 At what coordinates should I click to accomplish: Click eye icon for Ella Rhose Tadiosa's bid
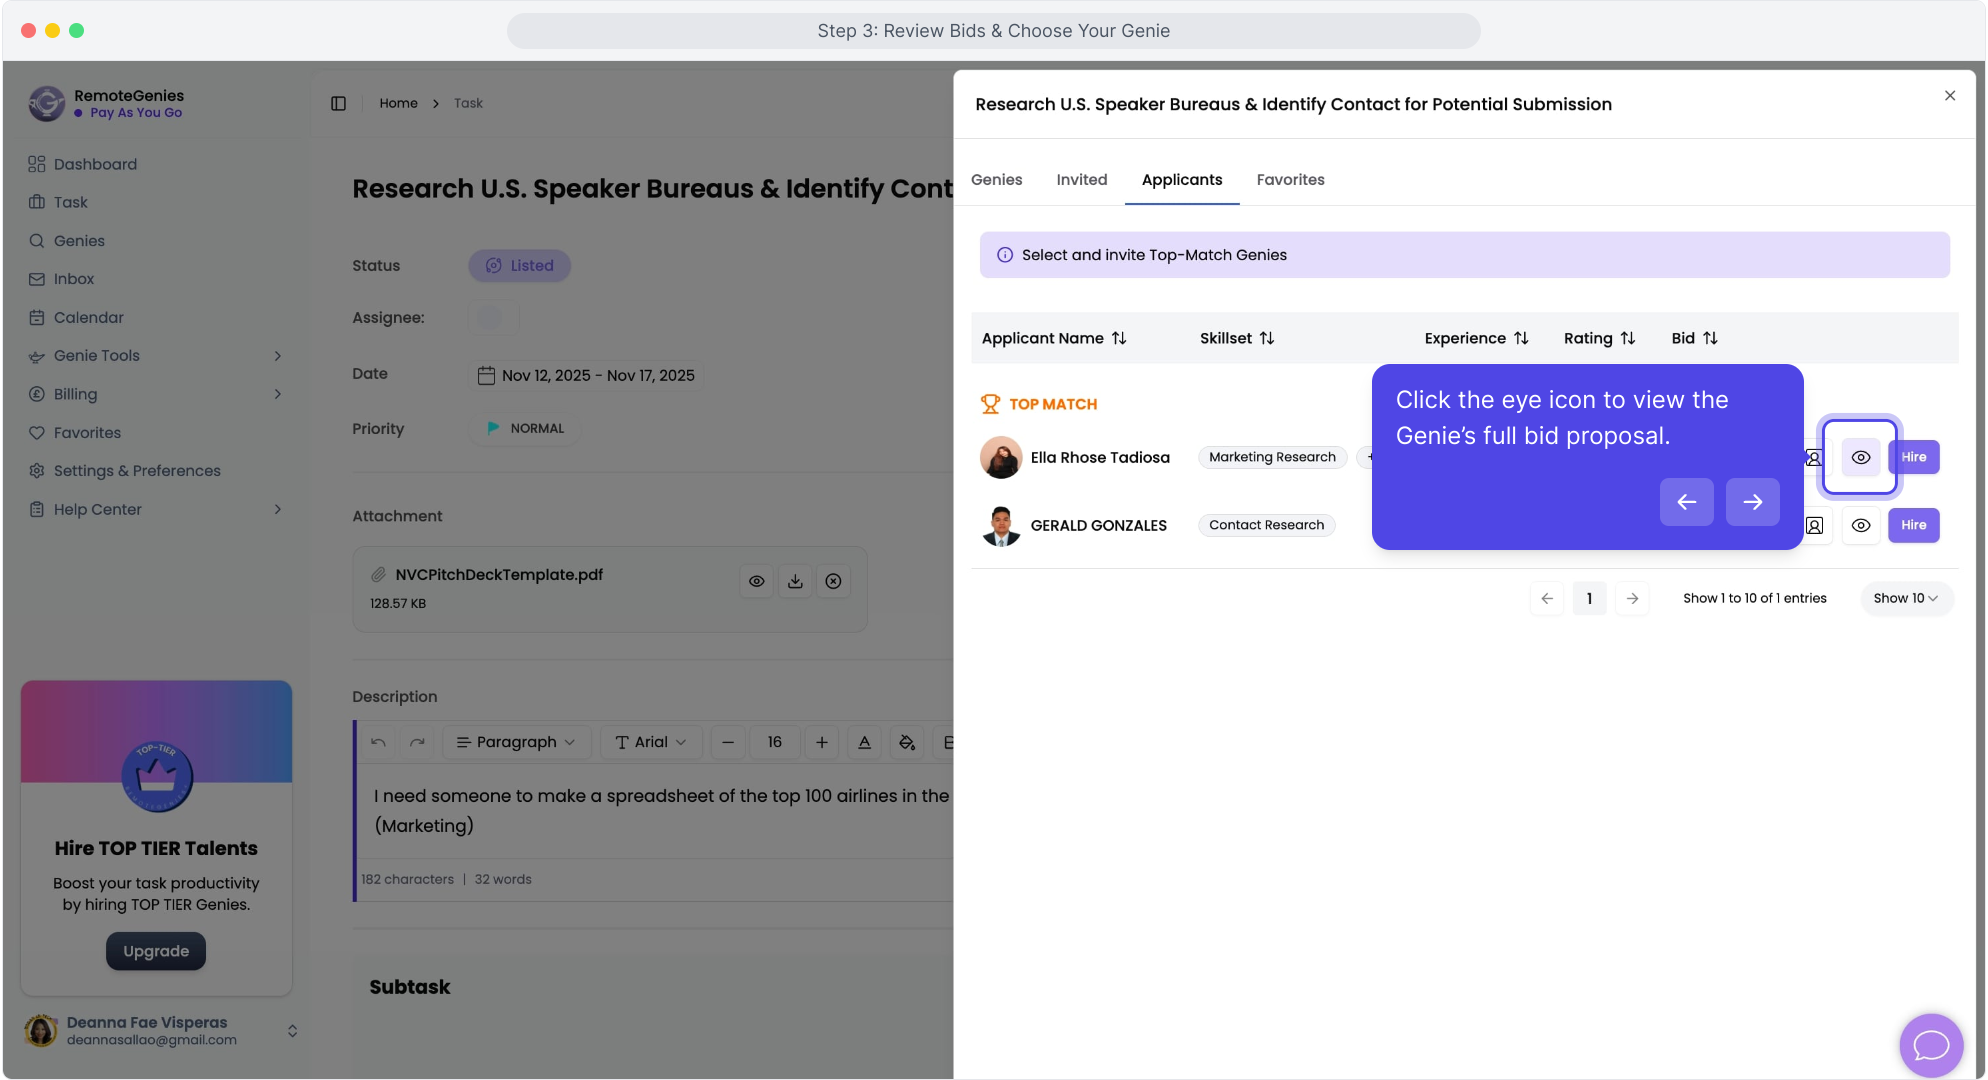click(1860, 457)
